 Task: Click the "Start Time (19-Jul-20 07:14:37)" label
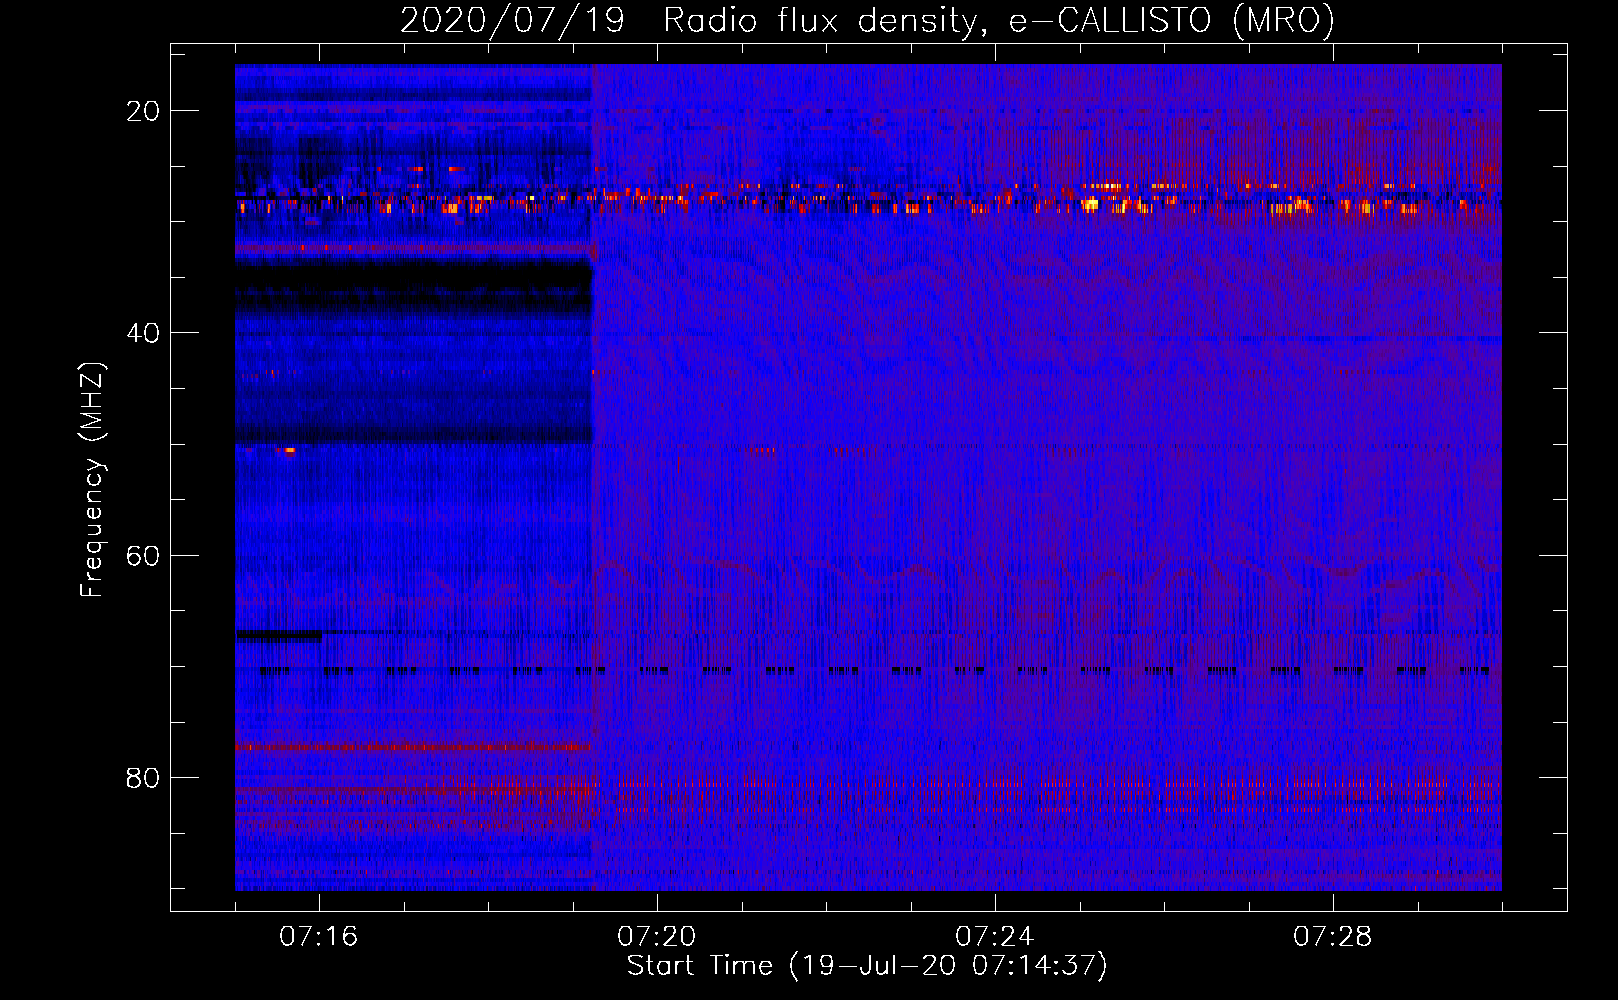[x=867, y=966]
